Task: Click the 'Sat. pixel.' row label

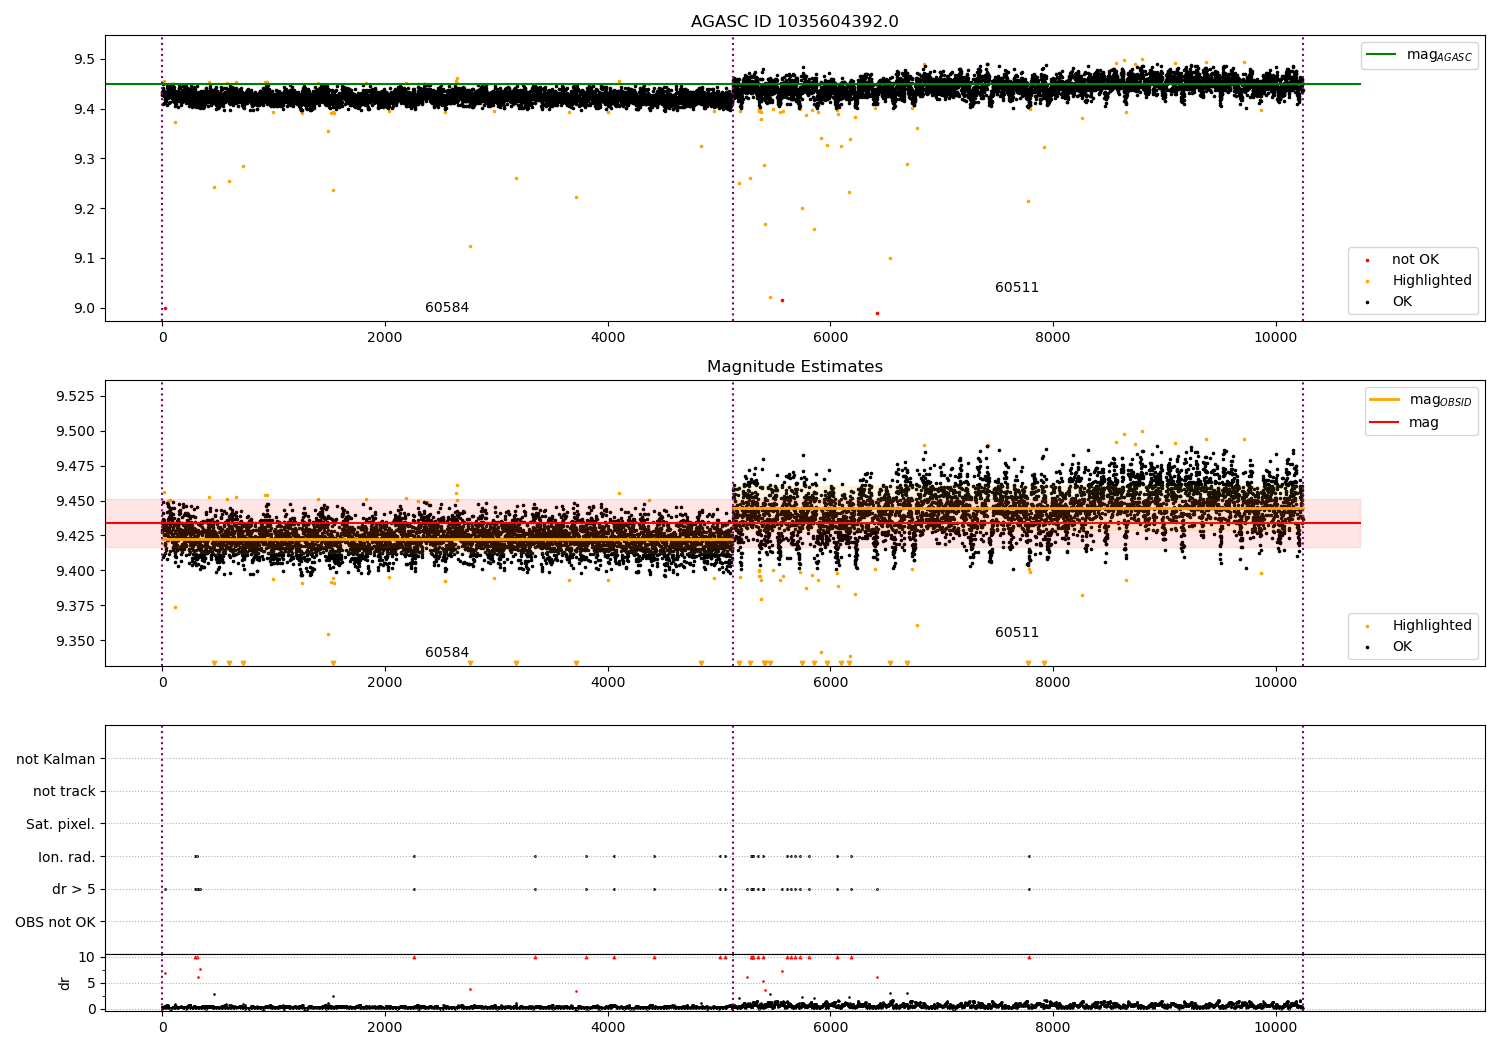Action: point(61,825)
